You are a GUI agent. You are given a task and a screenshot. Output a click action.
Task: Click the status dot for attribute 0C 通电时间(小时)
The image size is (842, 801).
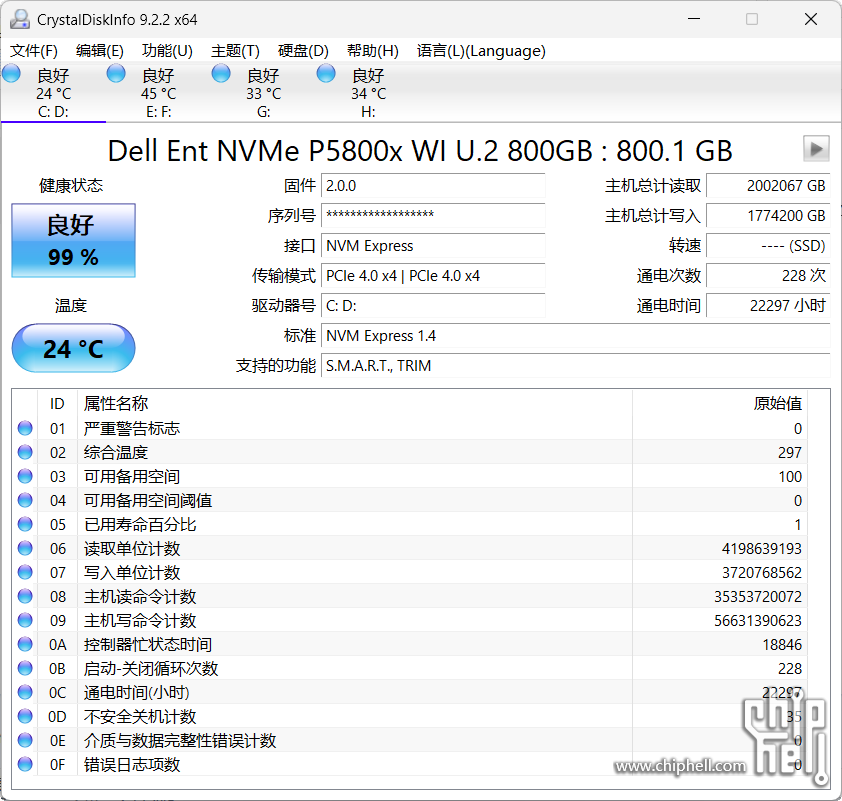25,692
